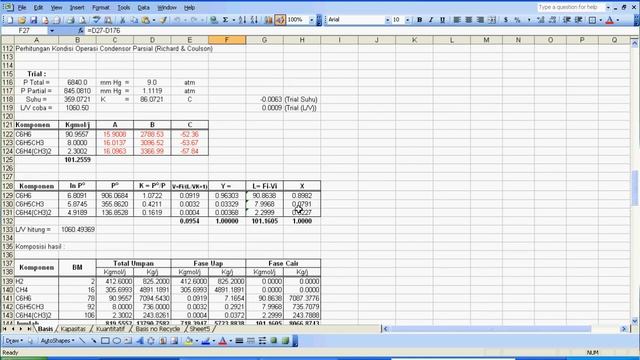
Task: Select the P Total value 6840.0 cell
Action: point(77,82)
